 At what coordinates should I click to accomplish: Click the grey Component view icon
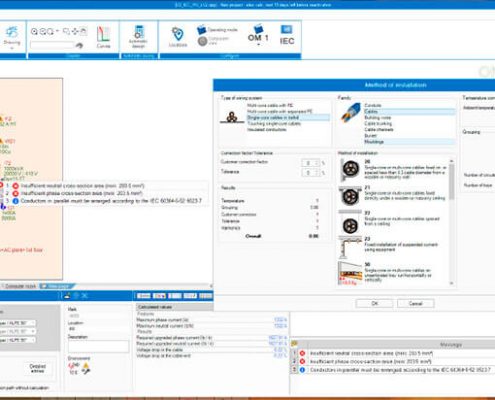[x=202, y=41]
